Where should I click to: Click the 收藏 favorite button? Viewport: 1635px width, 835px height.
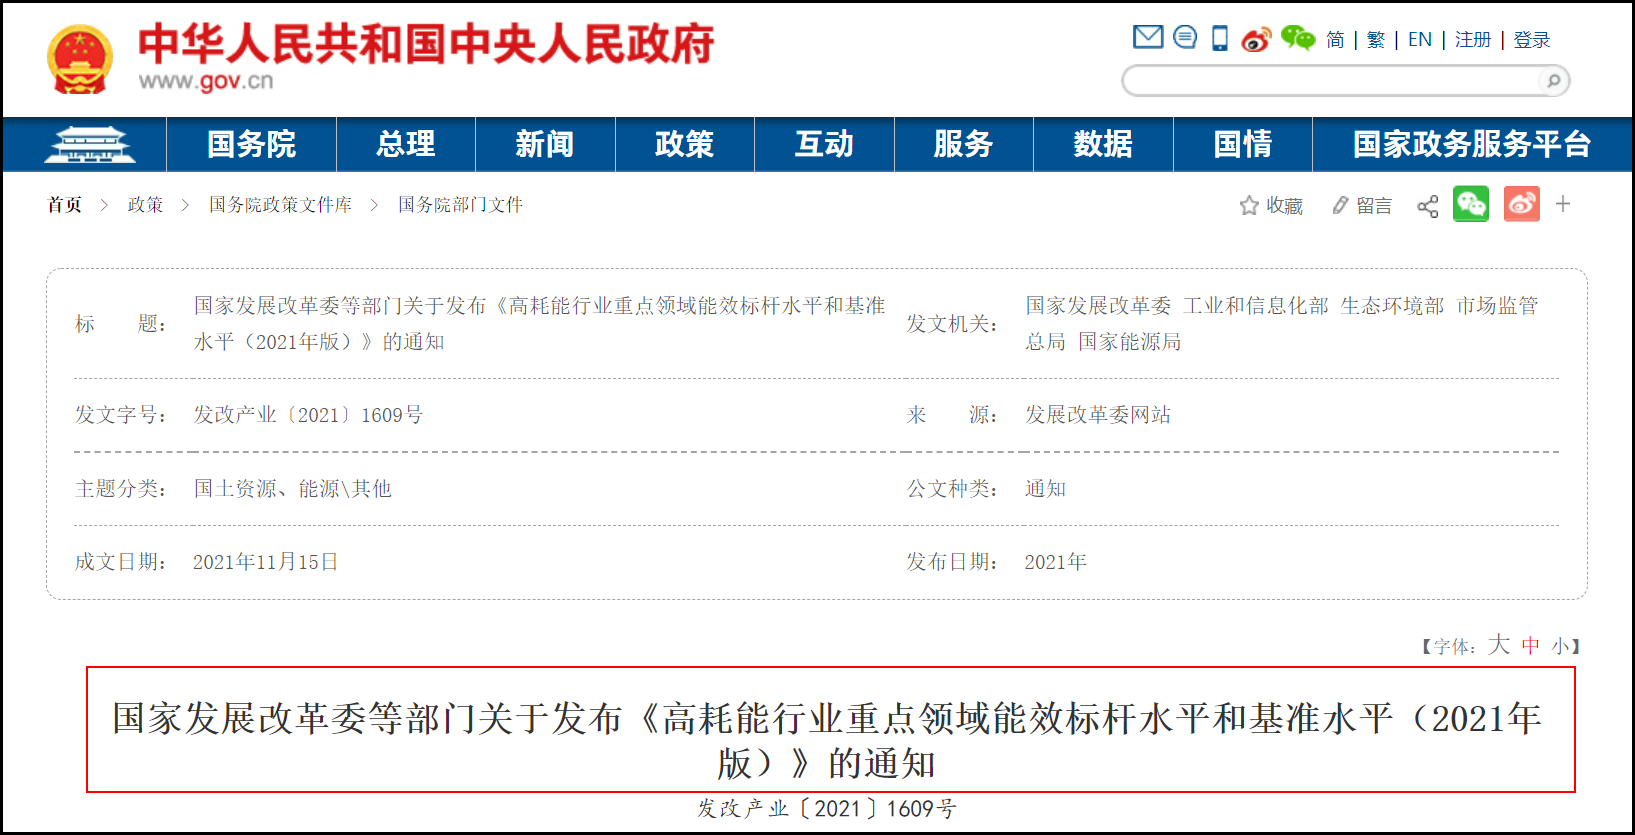coord(1271,206)
